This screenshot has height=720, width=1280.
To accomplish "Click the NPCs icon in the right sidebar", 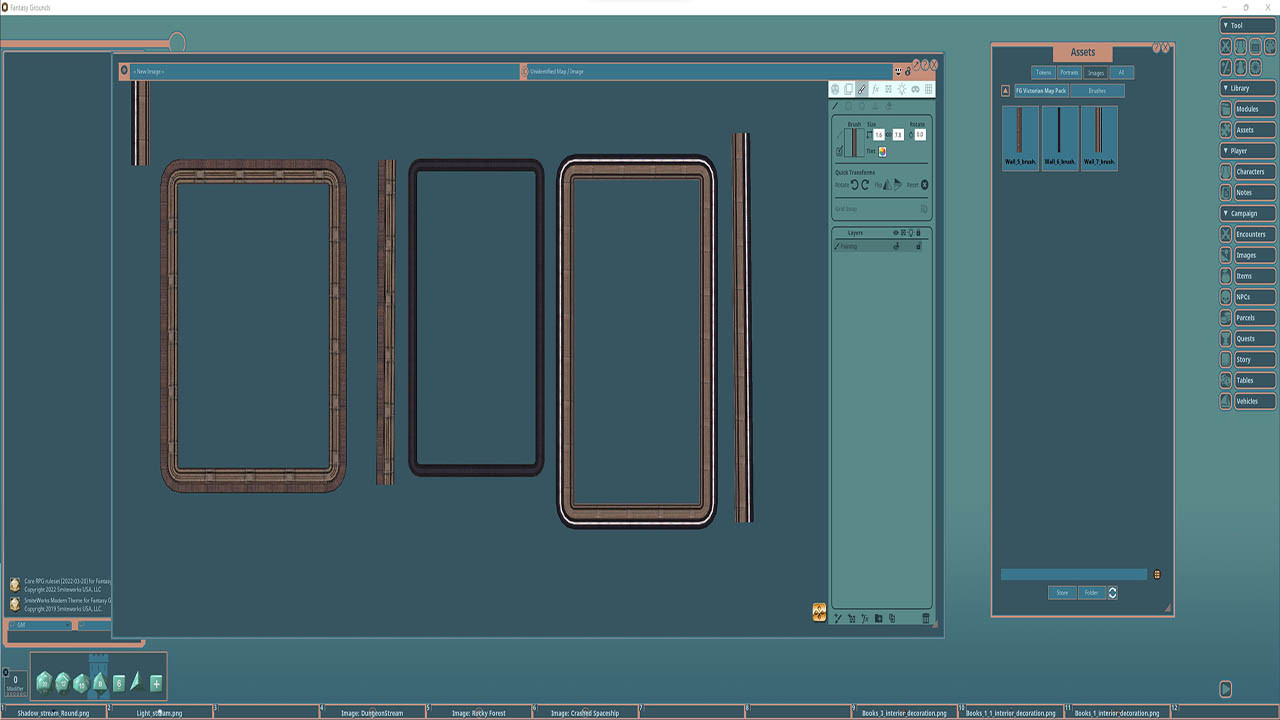I will [1225, 296].
